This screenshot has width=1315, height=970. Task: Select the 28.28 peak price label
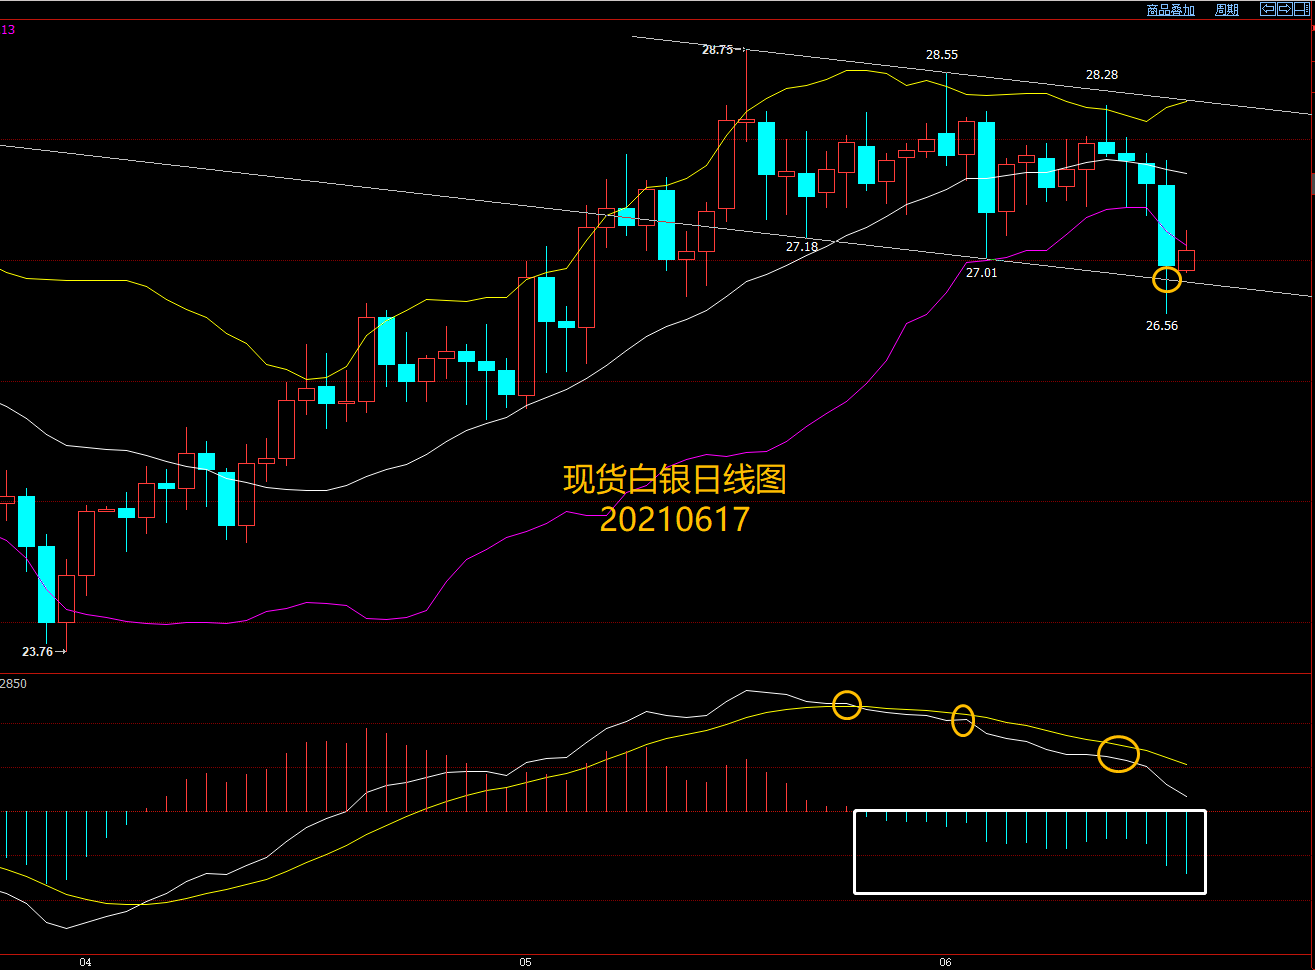[1102, 75]
